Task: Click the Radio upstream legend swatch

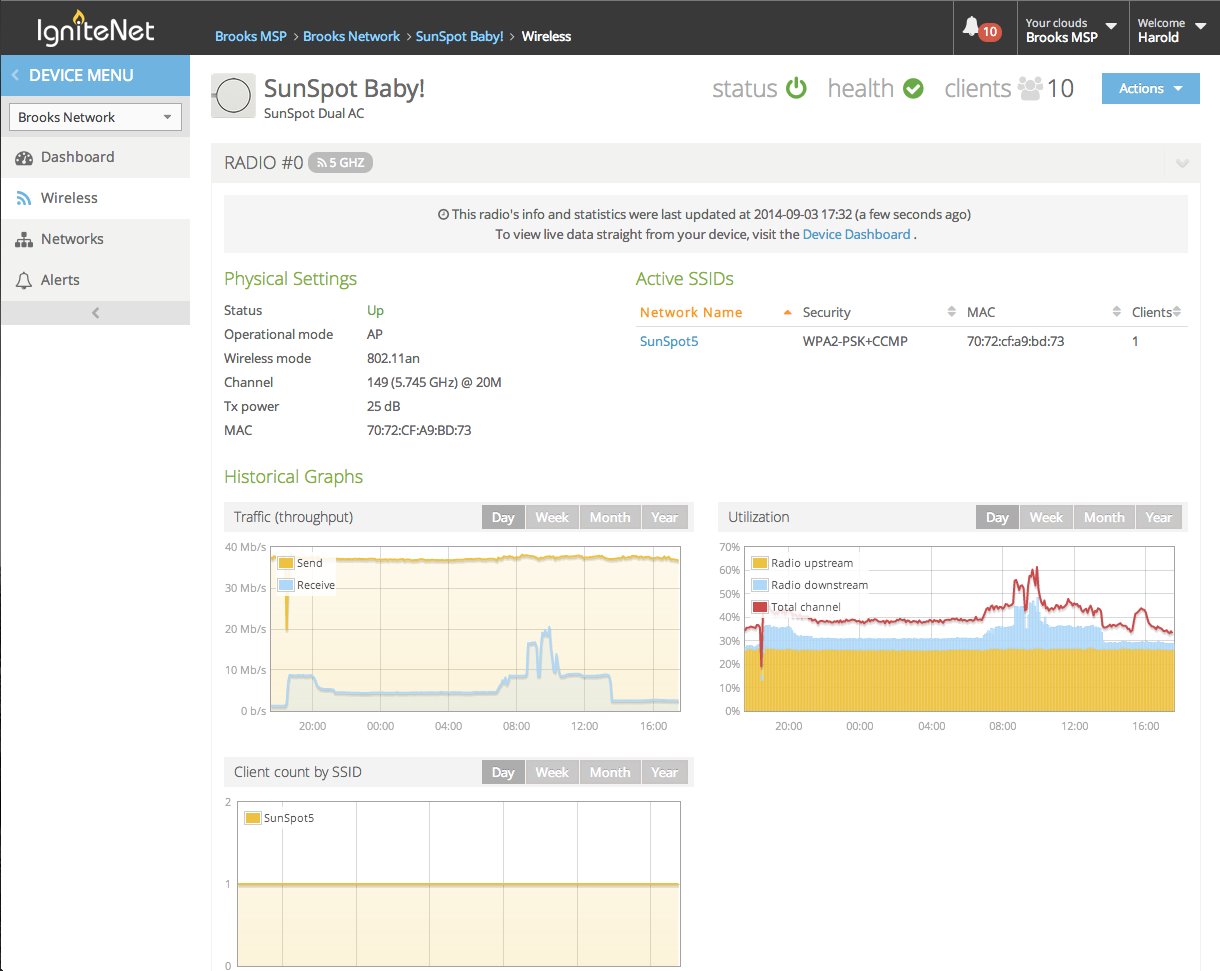Action: click(x=759, y=563)
